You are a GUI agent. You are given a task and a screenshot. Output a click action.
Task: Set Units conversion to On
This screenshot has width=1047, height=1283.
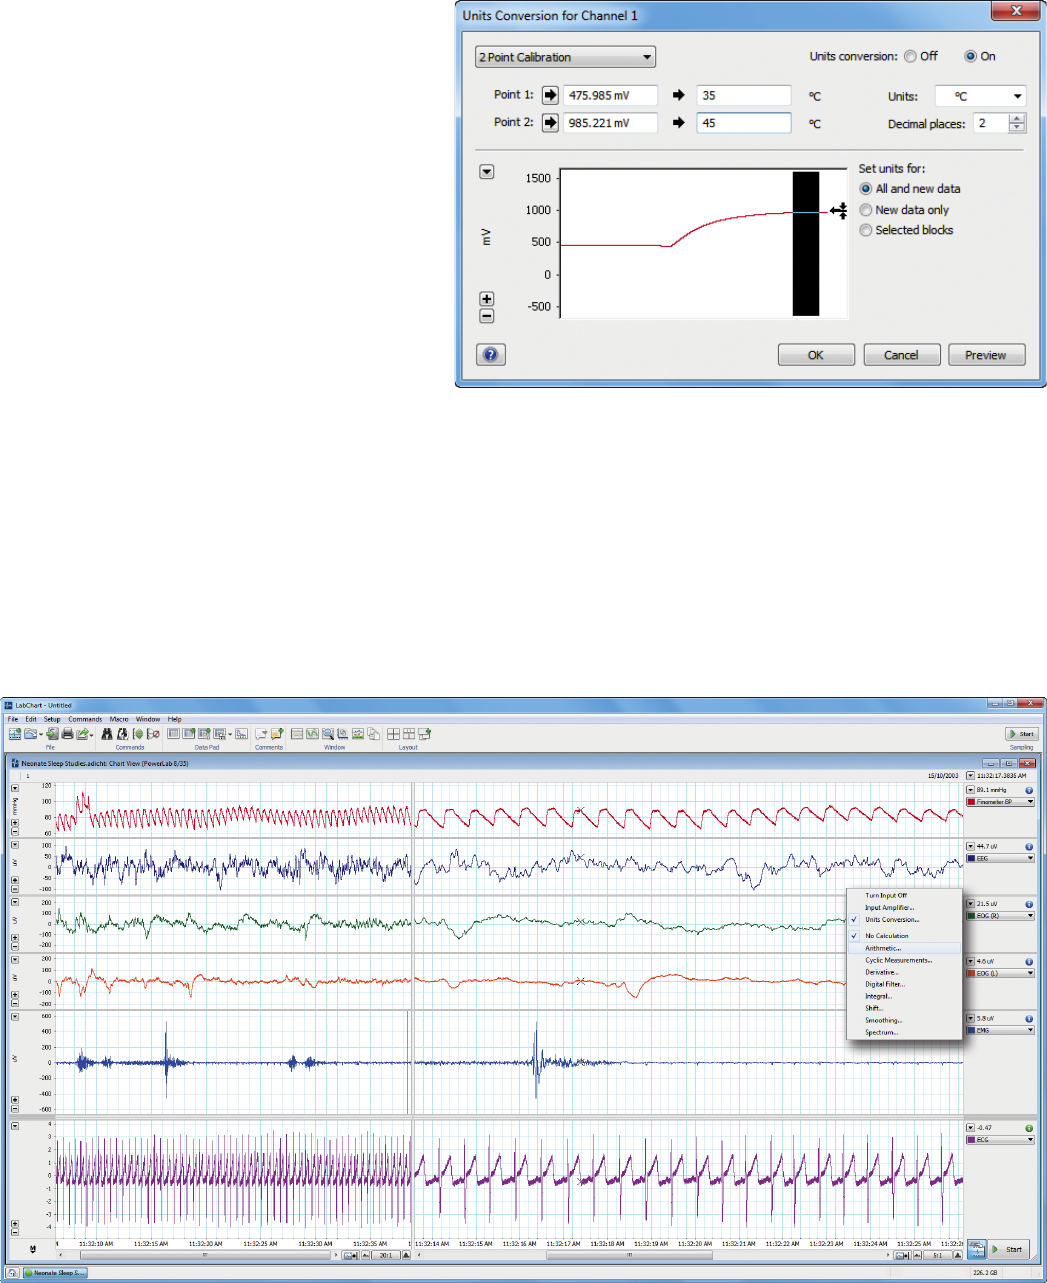click(x=970, y=56)
